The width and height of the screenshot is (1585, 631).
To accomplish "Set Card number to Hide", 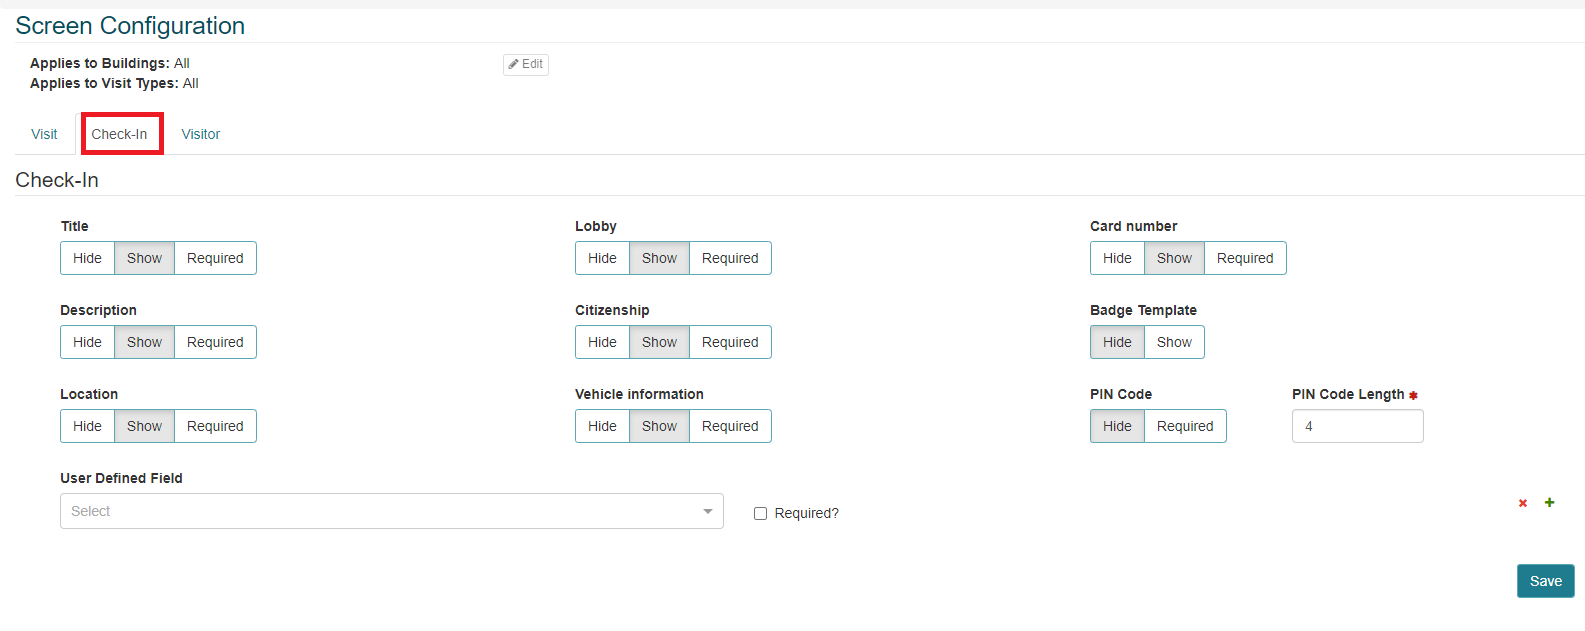I will click(1117, 258).
